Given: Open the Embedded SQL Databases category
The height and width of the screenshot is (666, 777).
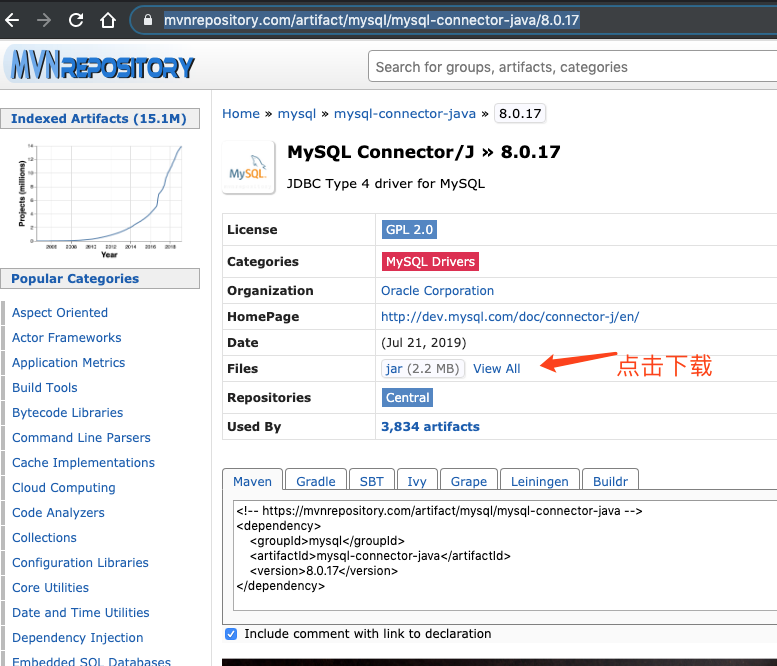Looking at the screenshot, I should point(91,661).
